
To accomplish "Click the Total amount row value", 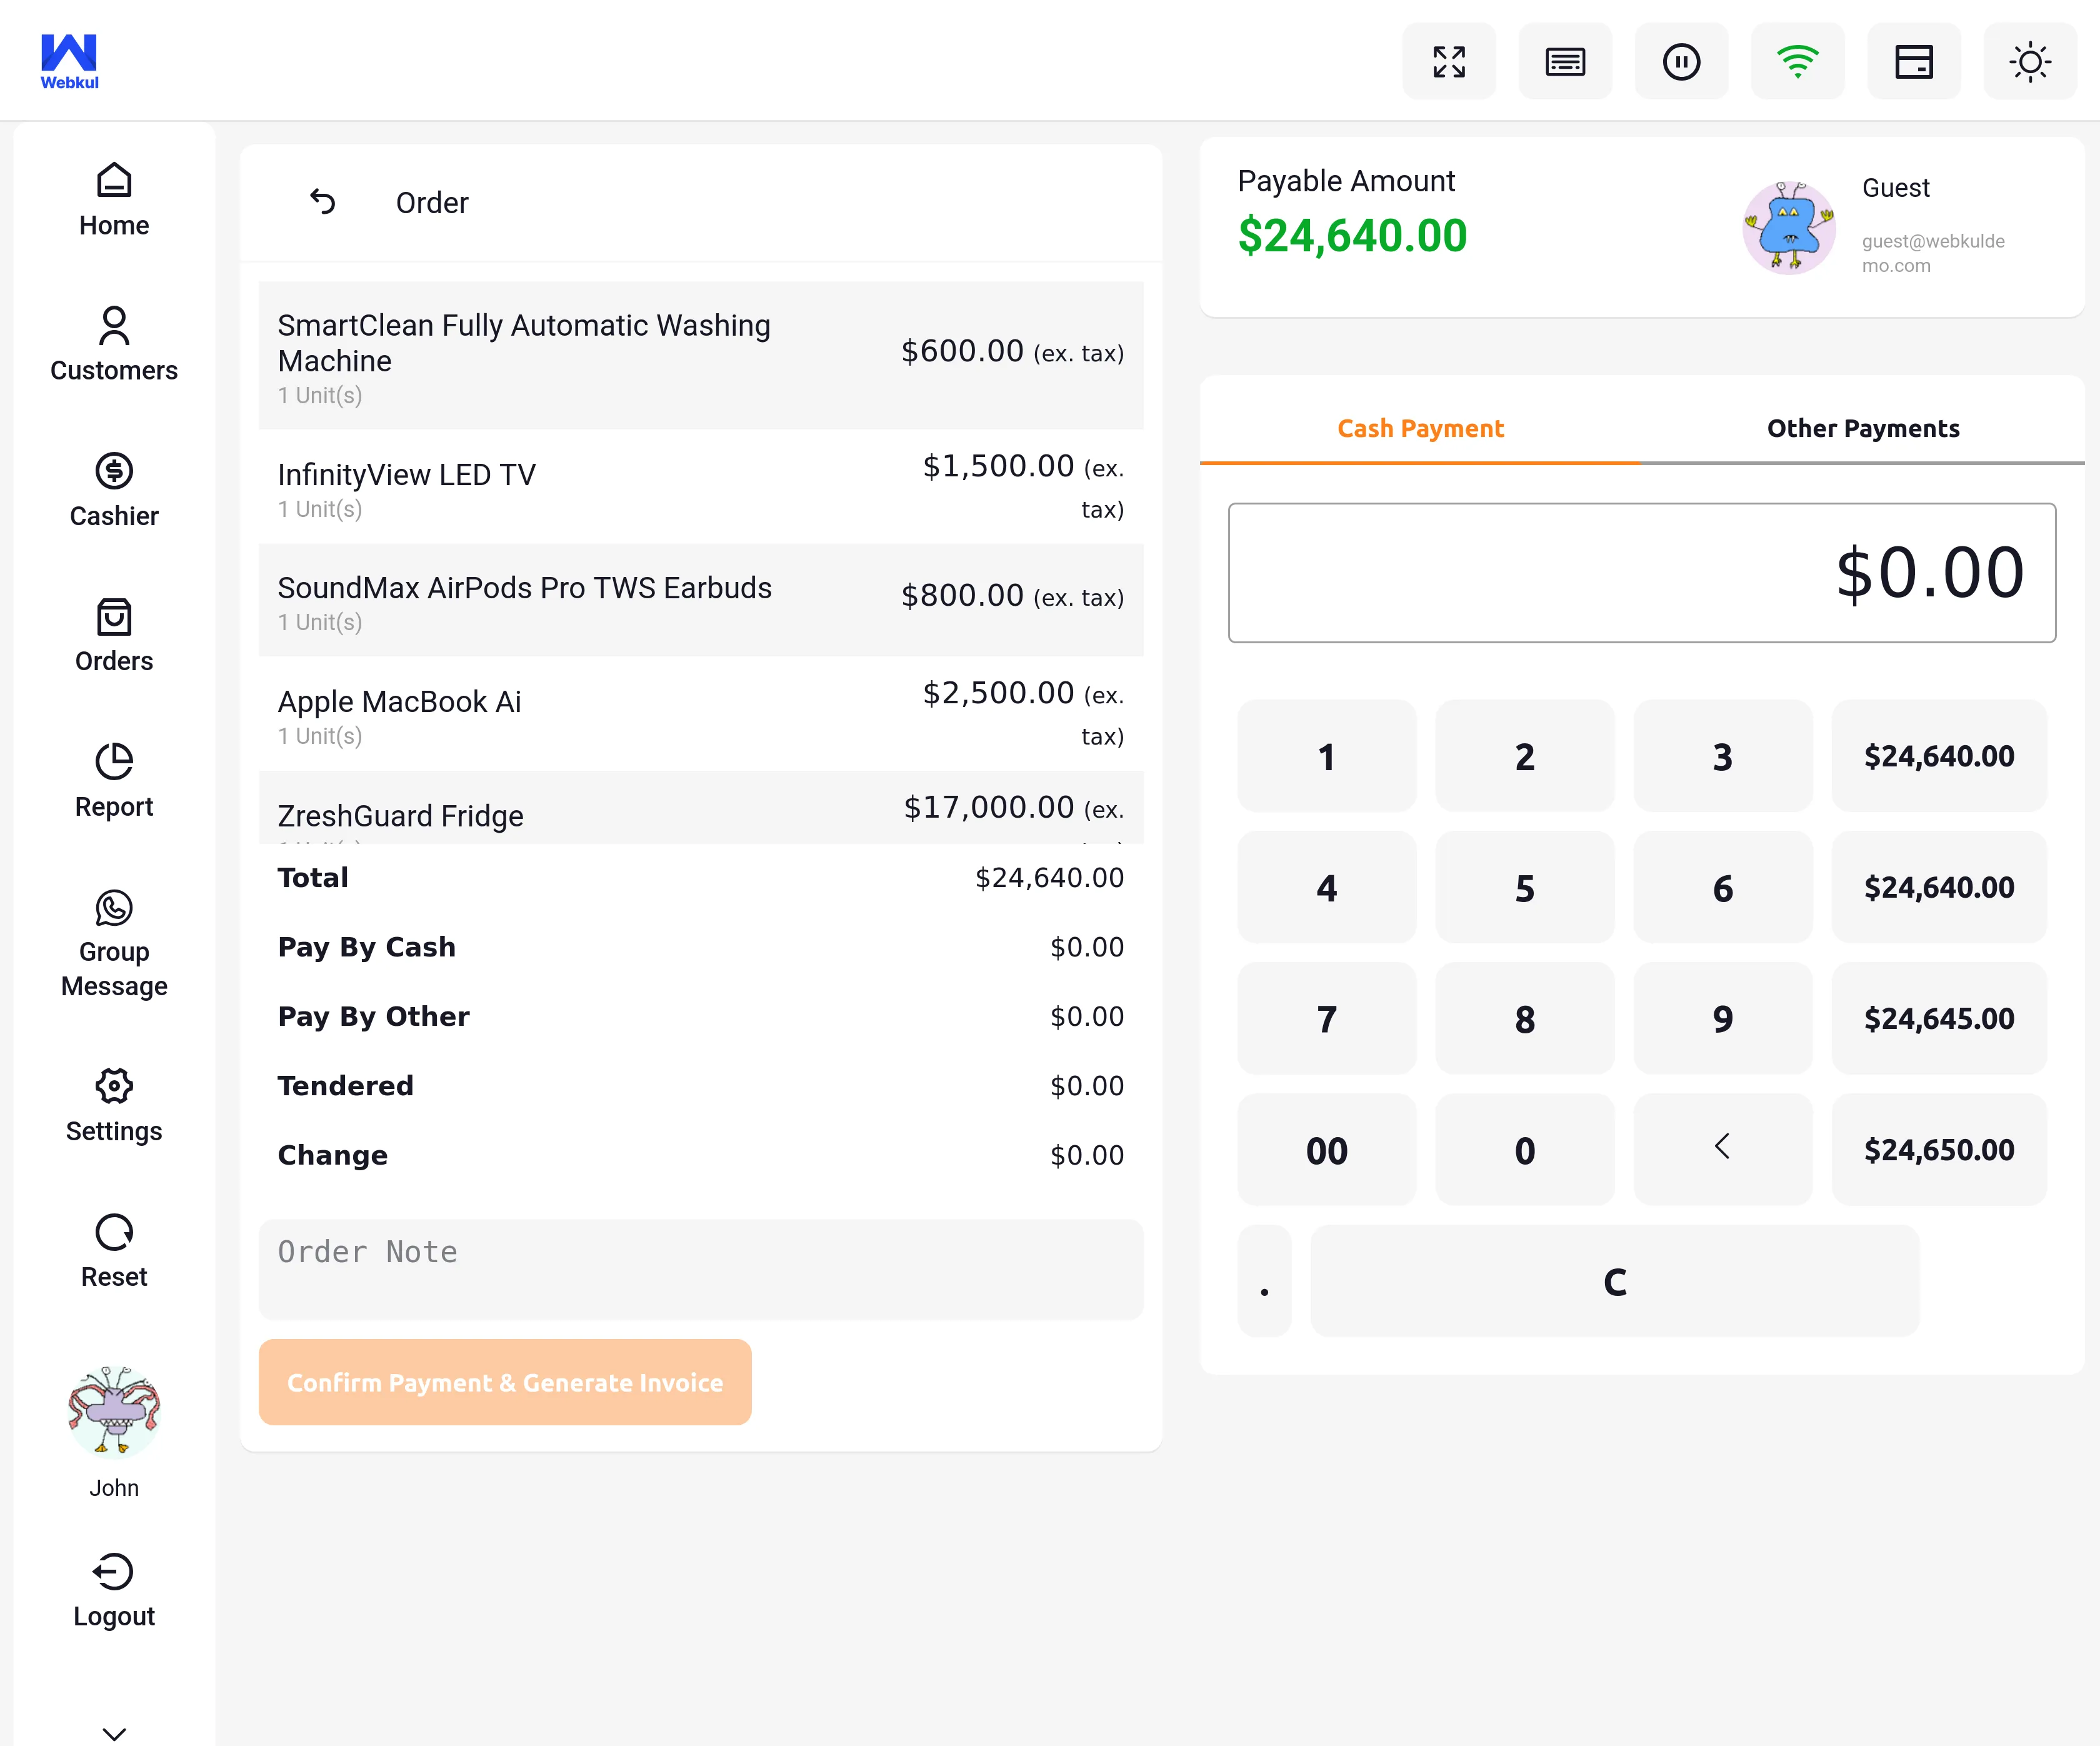I will point(1050,877).
